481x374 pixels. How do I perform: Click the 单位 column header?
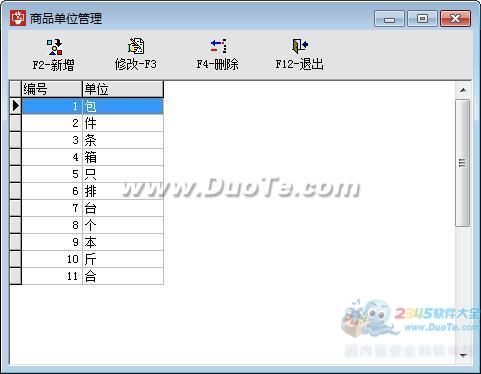(123, 89)
